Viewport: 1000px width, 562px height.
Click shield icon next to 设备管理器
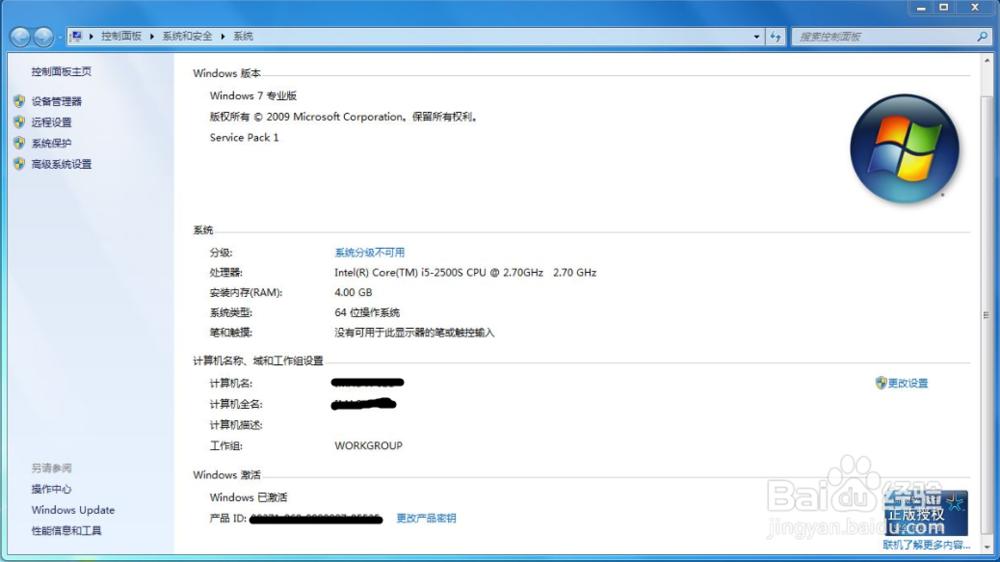coord(19,101)
